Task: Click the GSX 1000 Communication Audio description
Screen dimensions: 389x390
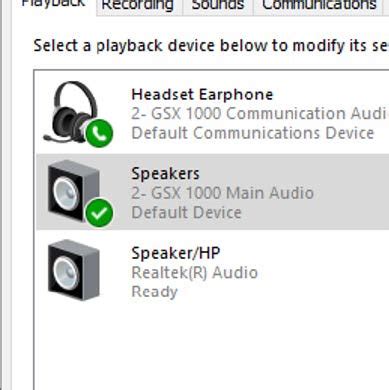Action: click(x=260, y=114)
